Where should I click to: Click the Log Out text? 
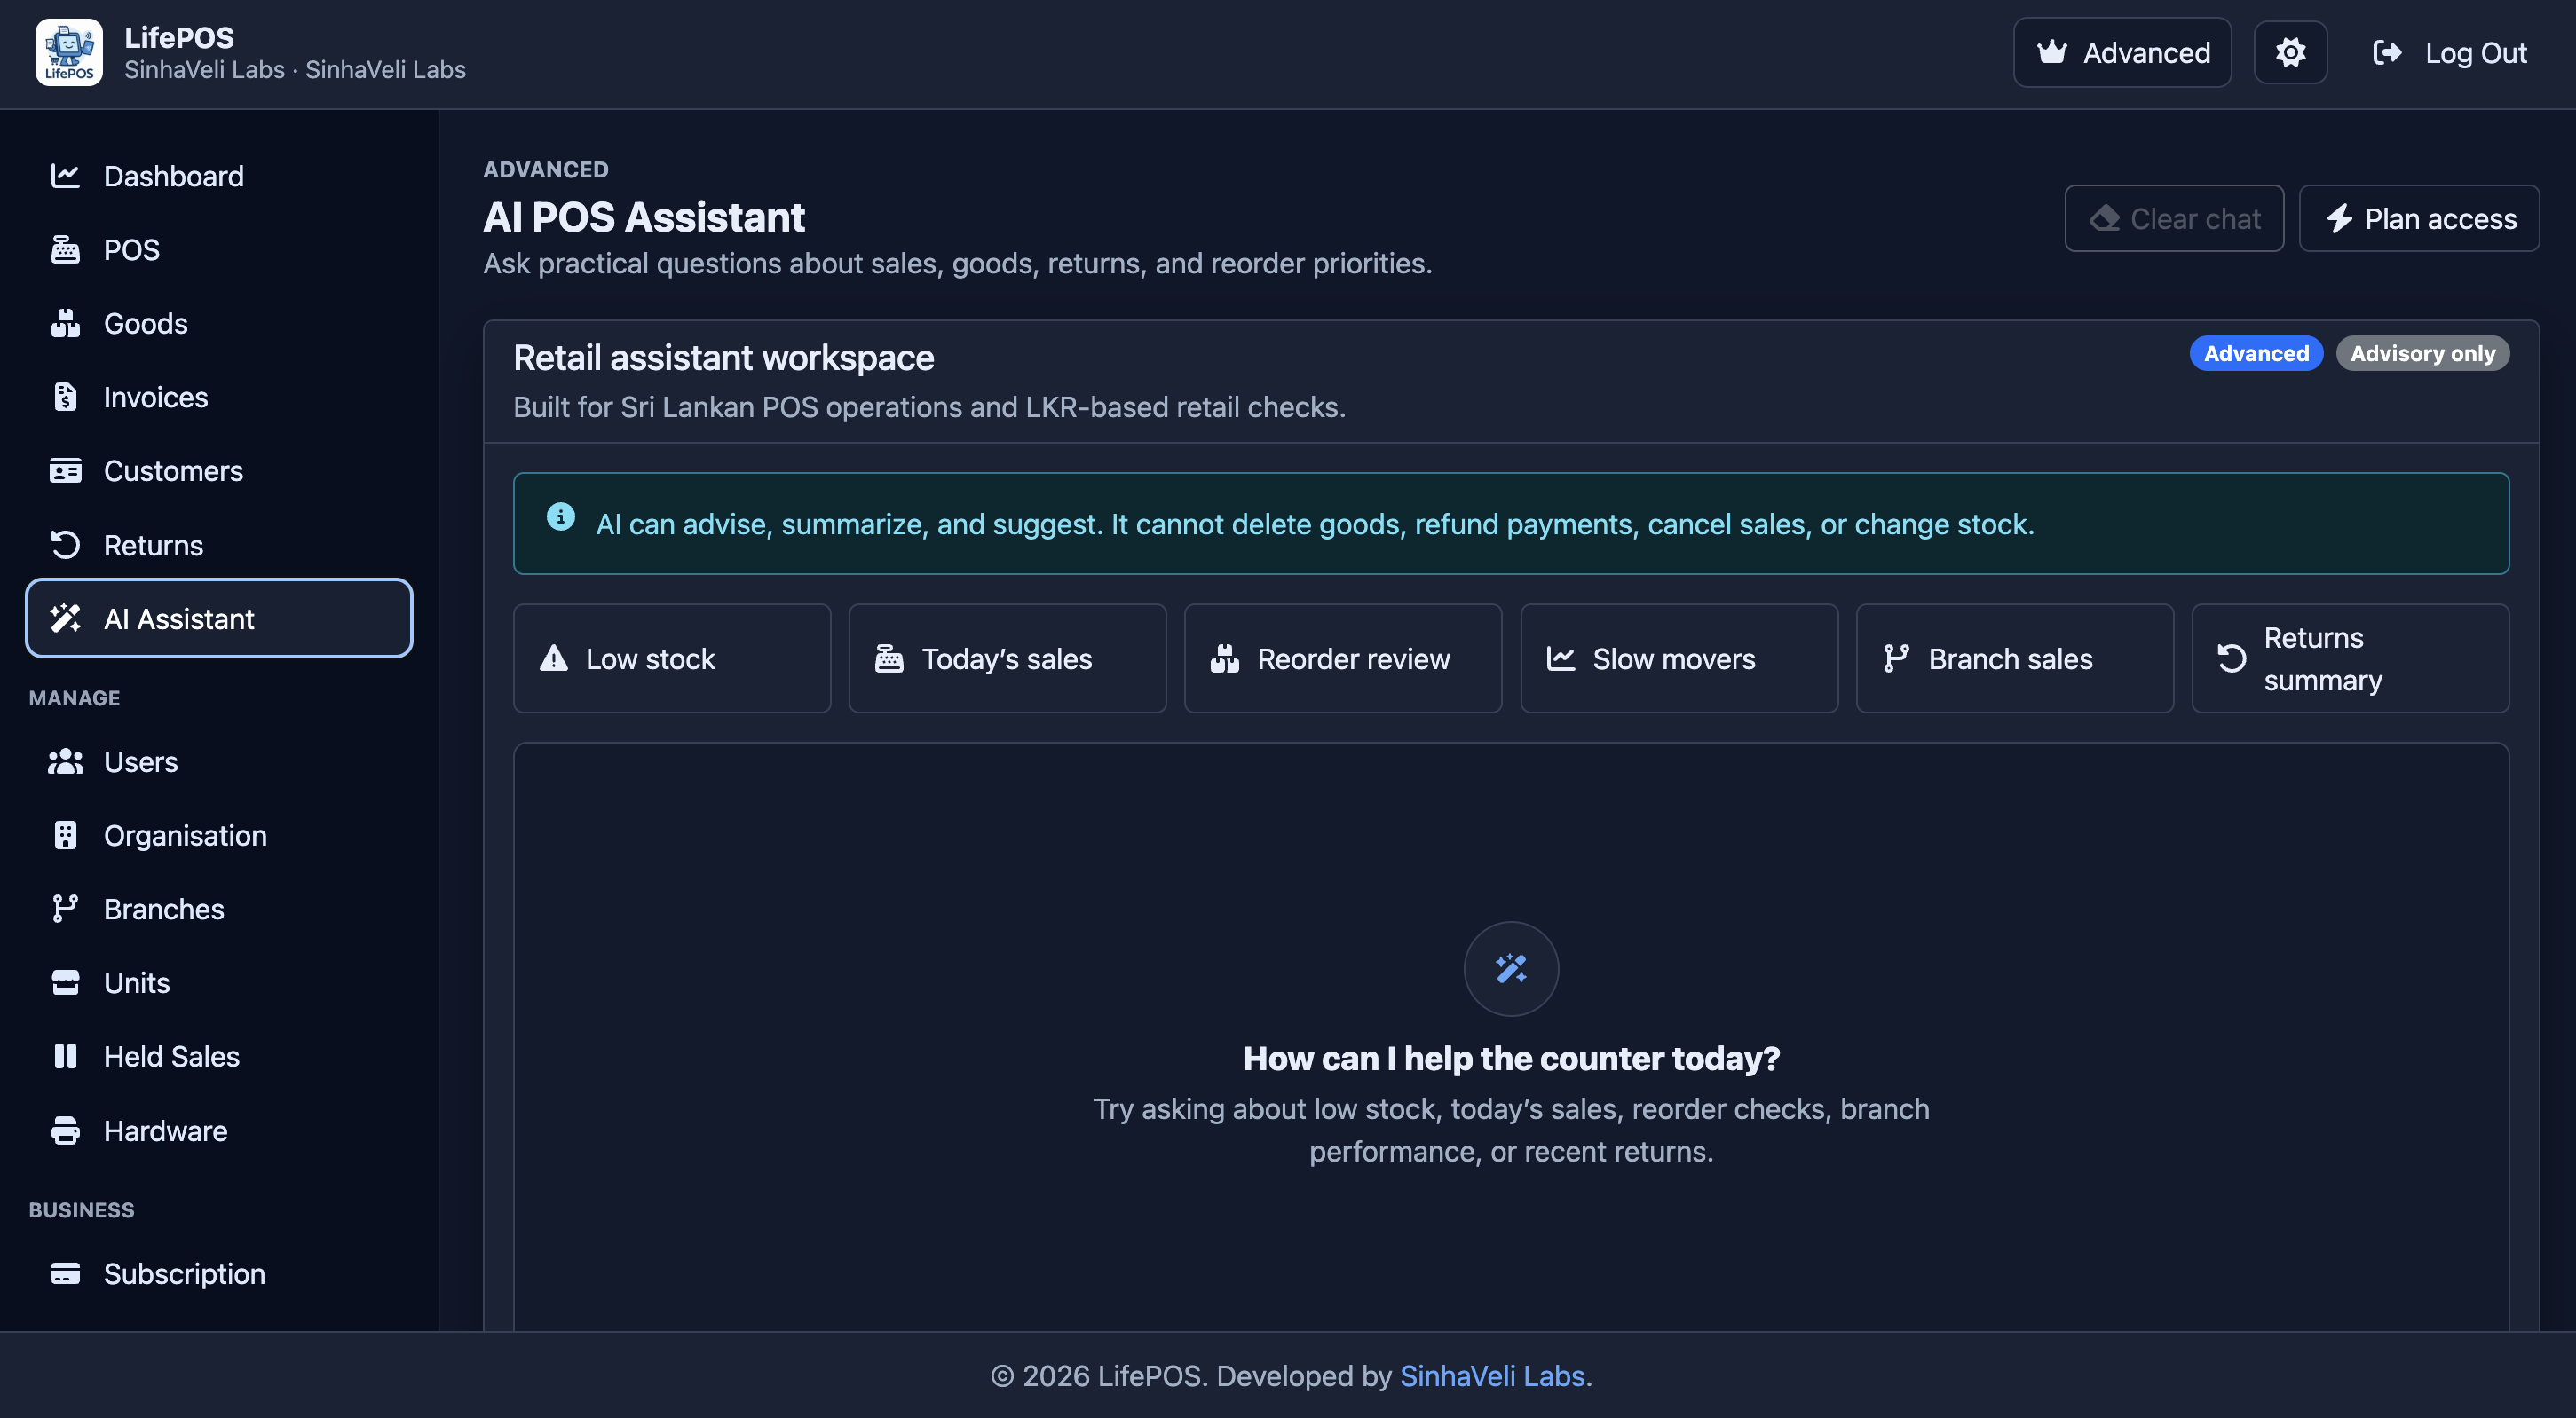[x=2476, y=52]
